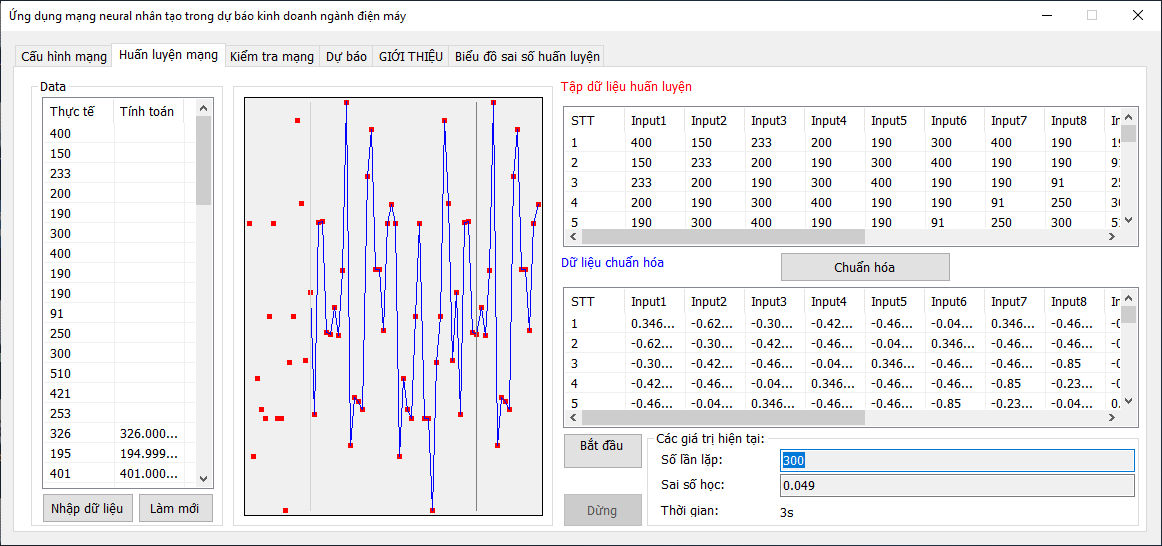
Task: Select the 253 row in Data list
Action: (119, 413)
